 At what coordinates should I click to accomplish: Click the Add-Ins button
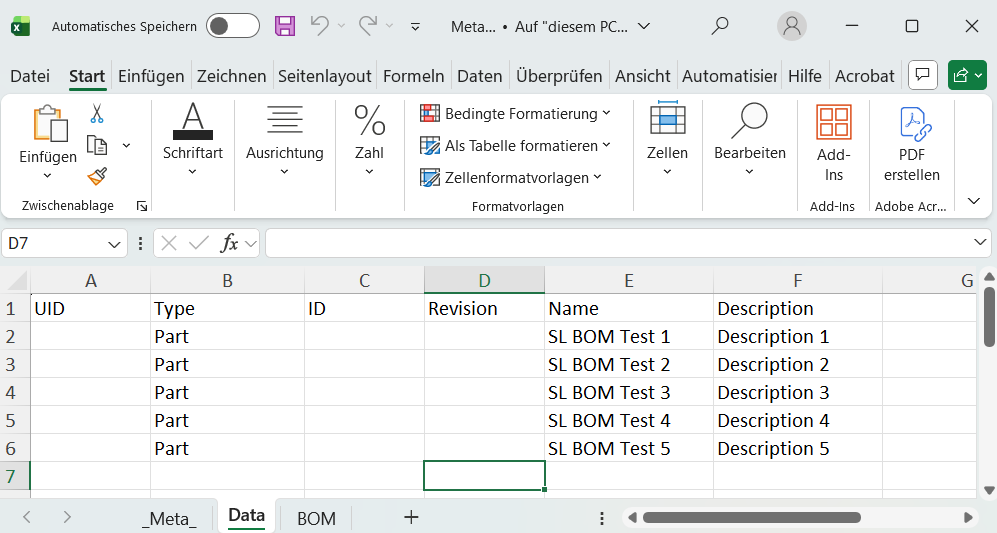click(x=834, y=143)
